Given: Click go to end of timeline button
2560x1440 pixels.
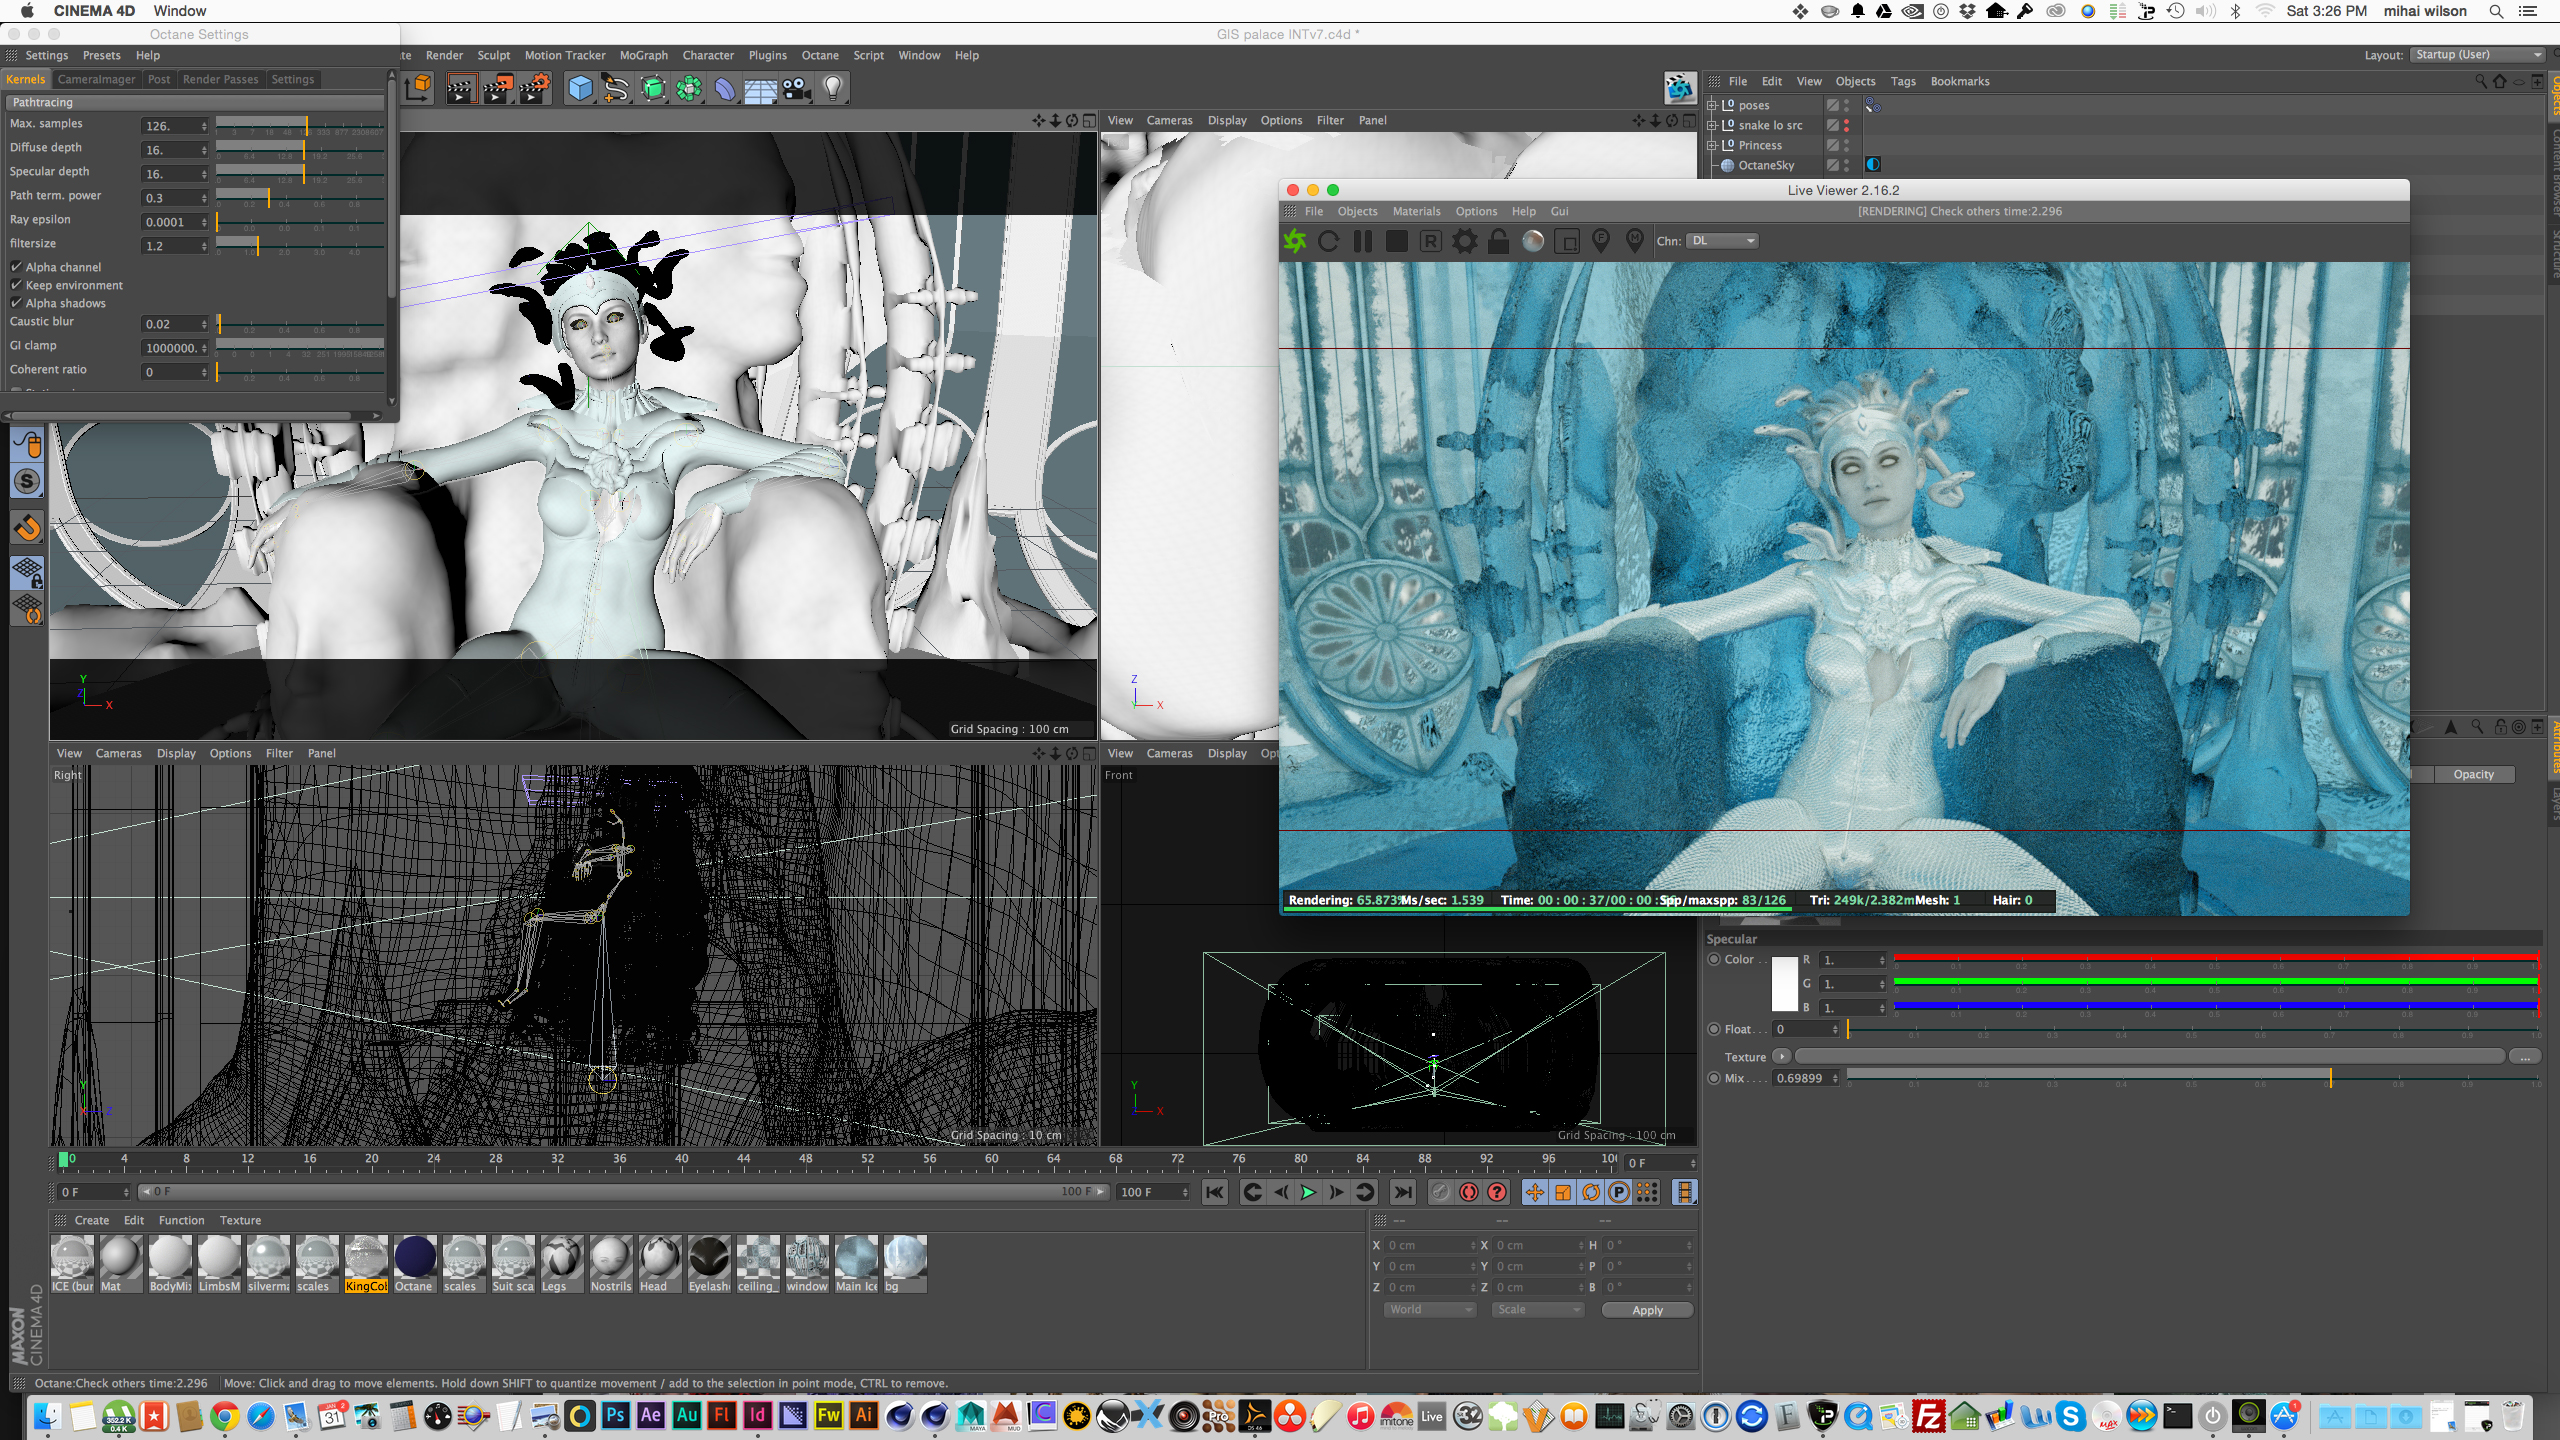Looking at the screenshot, I should click(1403, 1192).
